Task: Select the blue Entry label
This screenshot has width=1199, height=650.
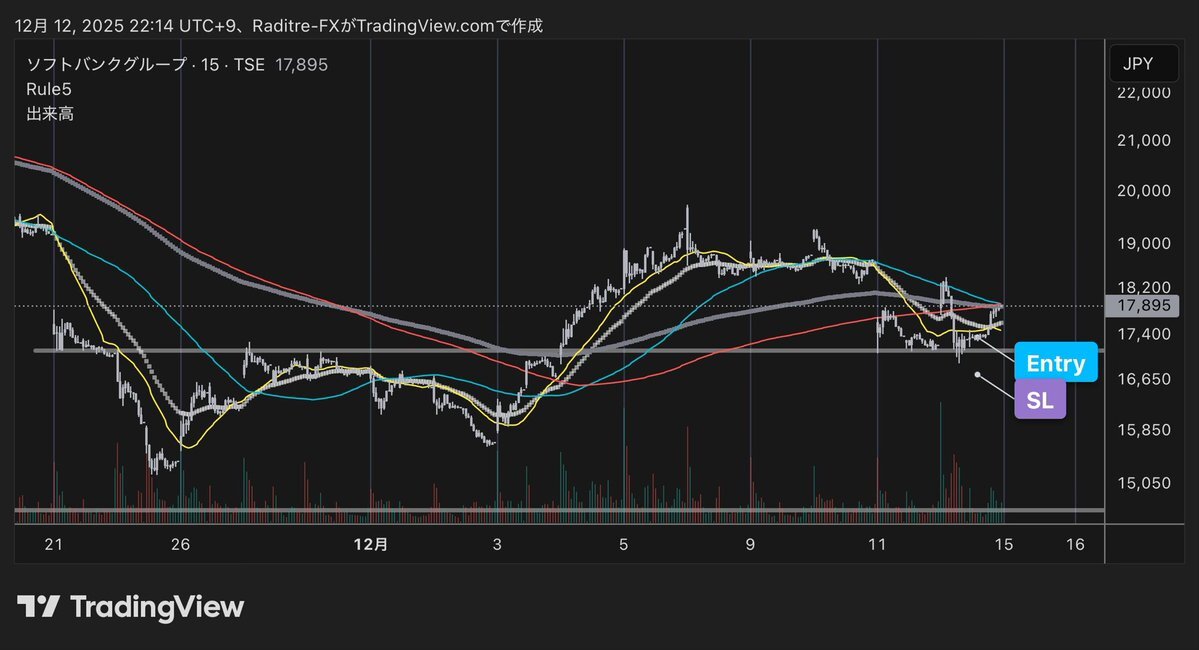Action: click(1055, 363)
